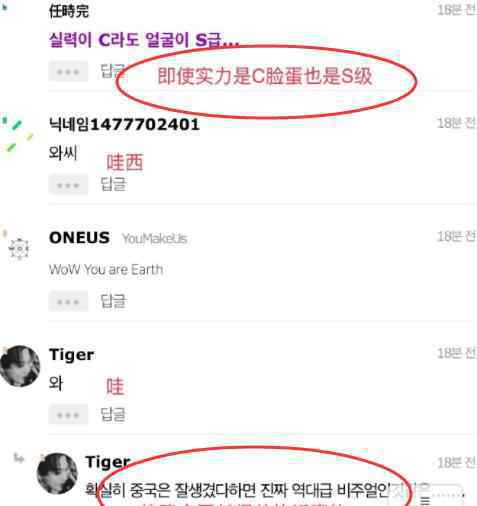This screenshot has width=477, height=506.
Task: Click the purple comment text 실력이 C라도 얼굴이 S급
Action: click(x=144, y=40)
